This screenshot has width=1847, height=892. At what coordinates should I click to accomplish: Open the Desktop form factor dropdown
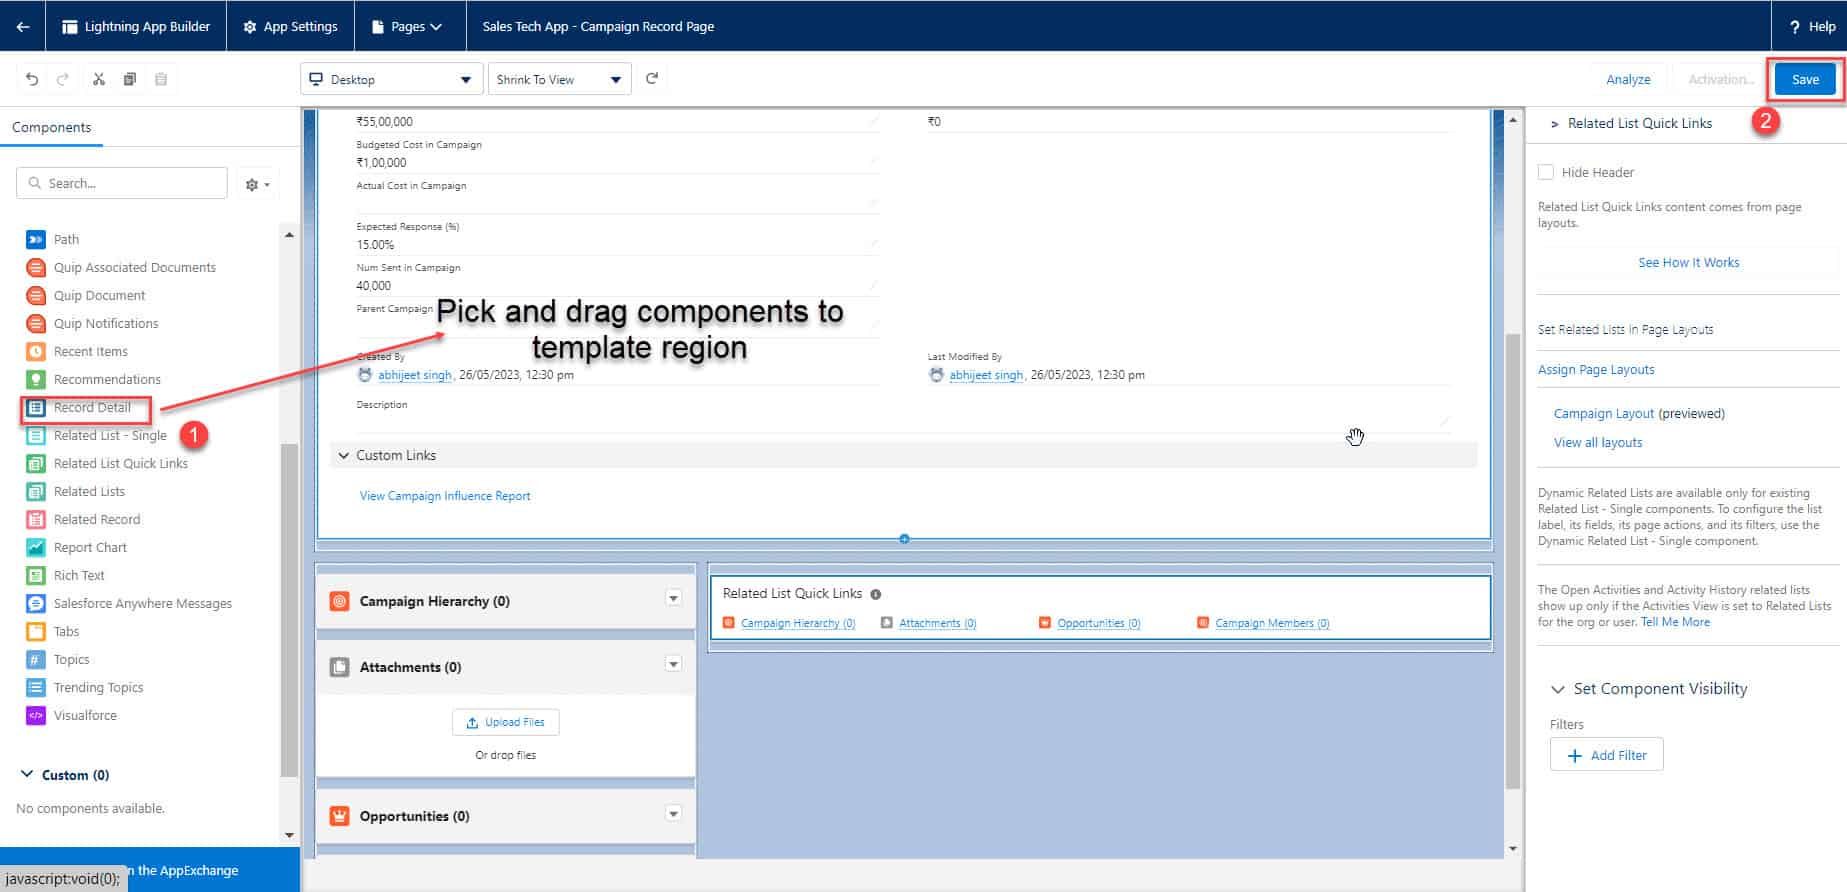point(390,79)
